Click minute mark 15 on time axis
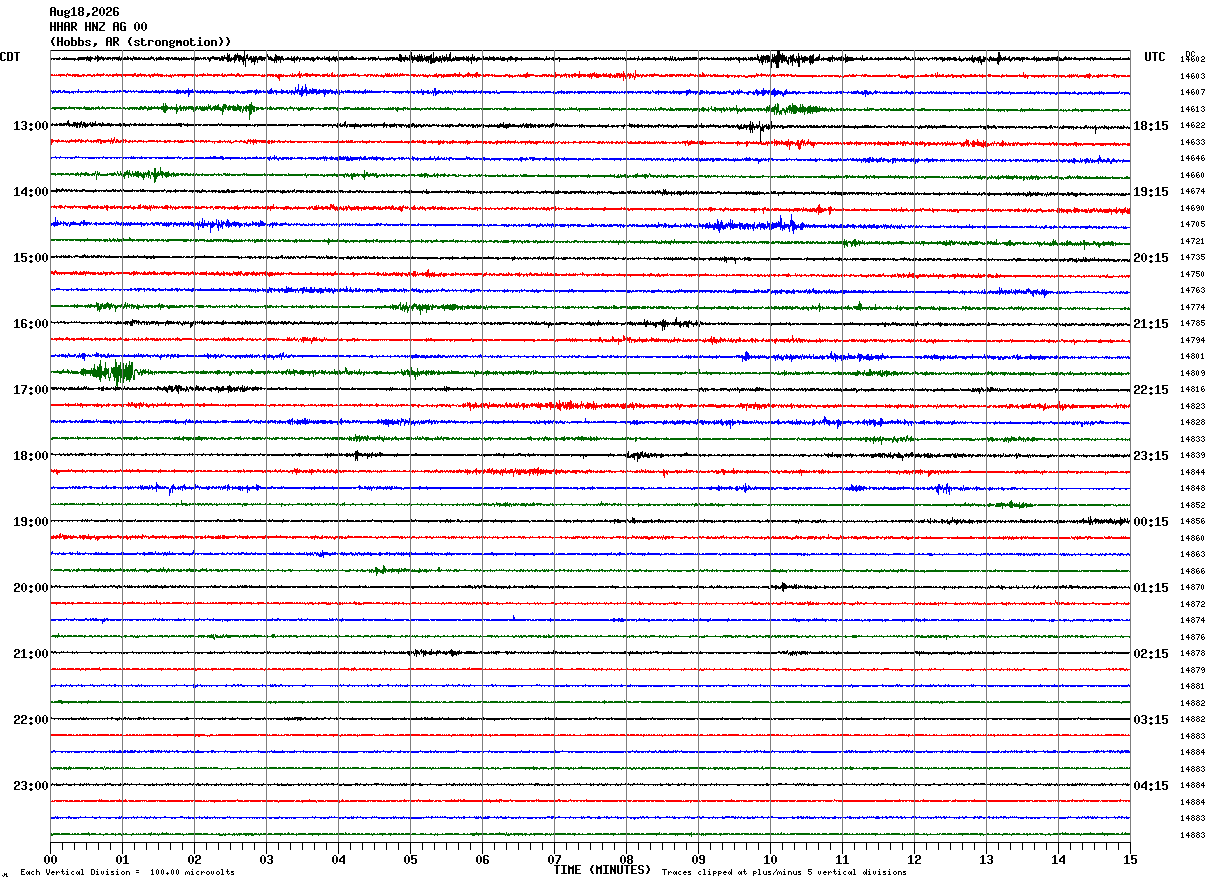Image resolution: width=1210 pixels, height=886 pixels. [x=1130, y=859]
